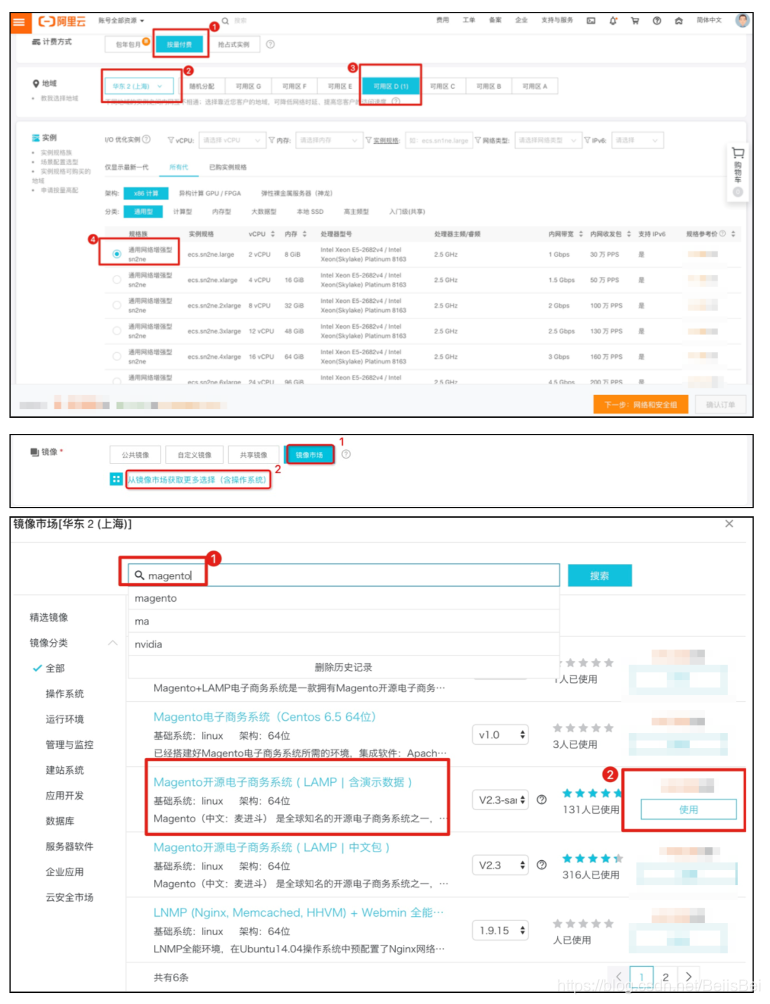Open the user avatar profile

(742, 20)
